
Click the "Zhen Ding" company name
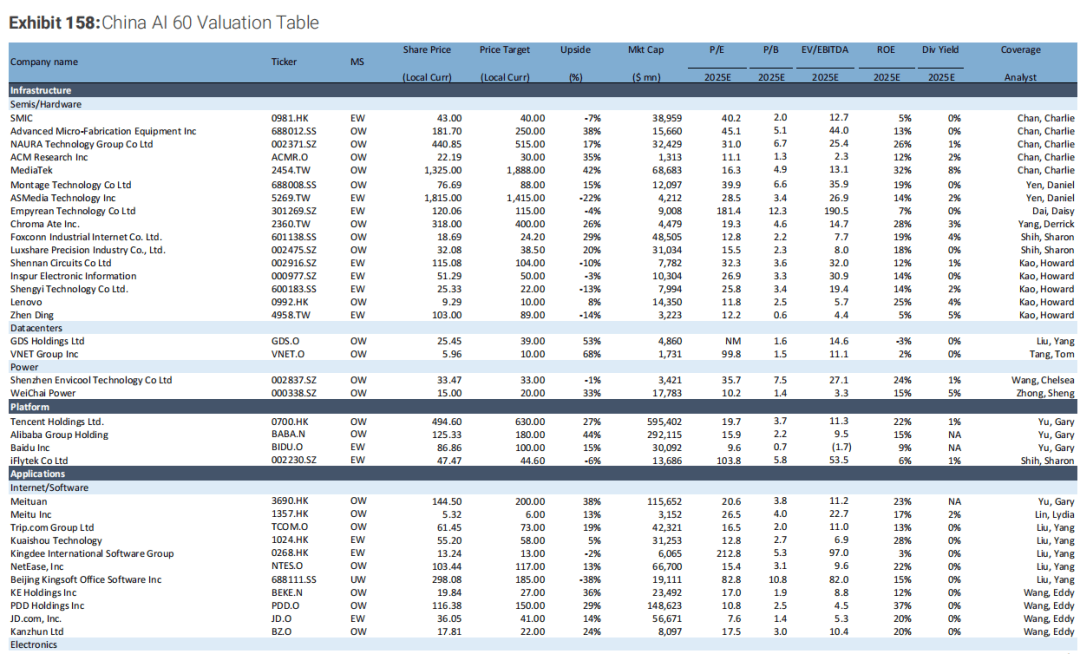(x=32, y=315)
